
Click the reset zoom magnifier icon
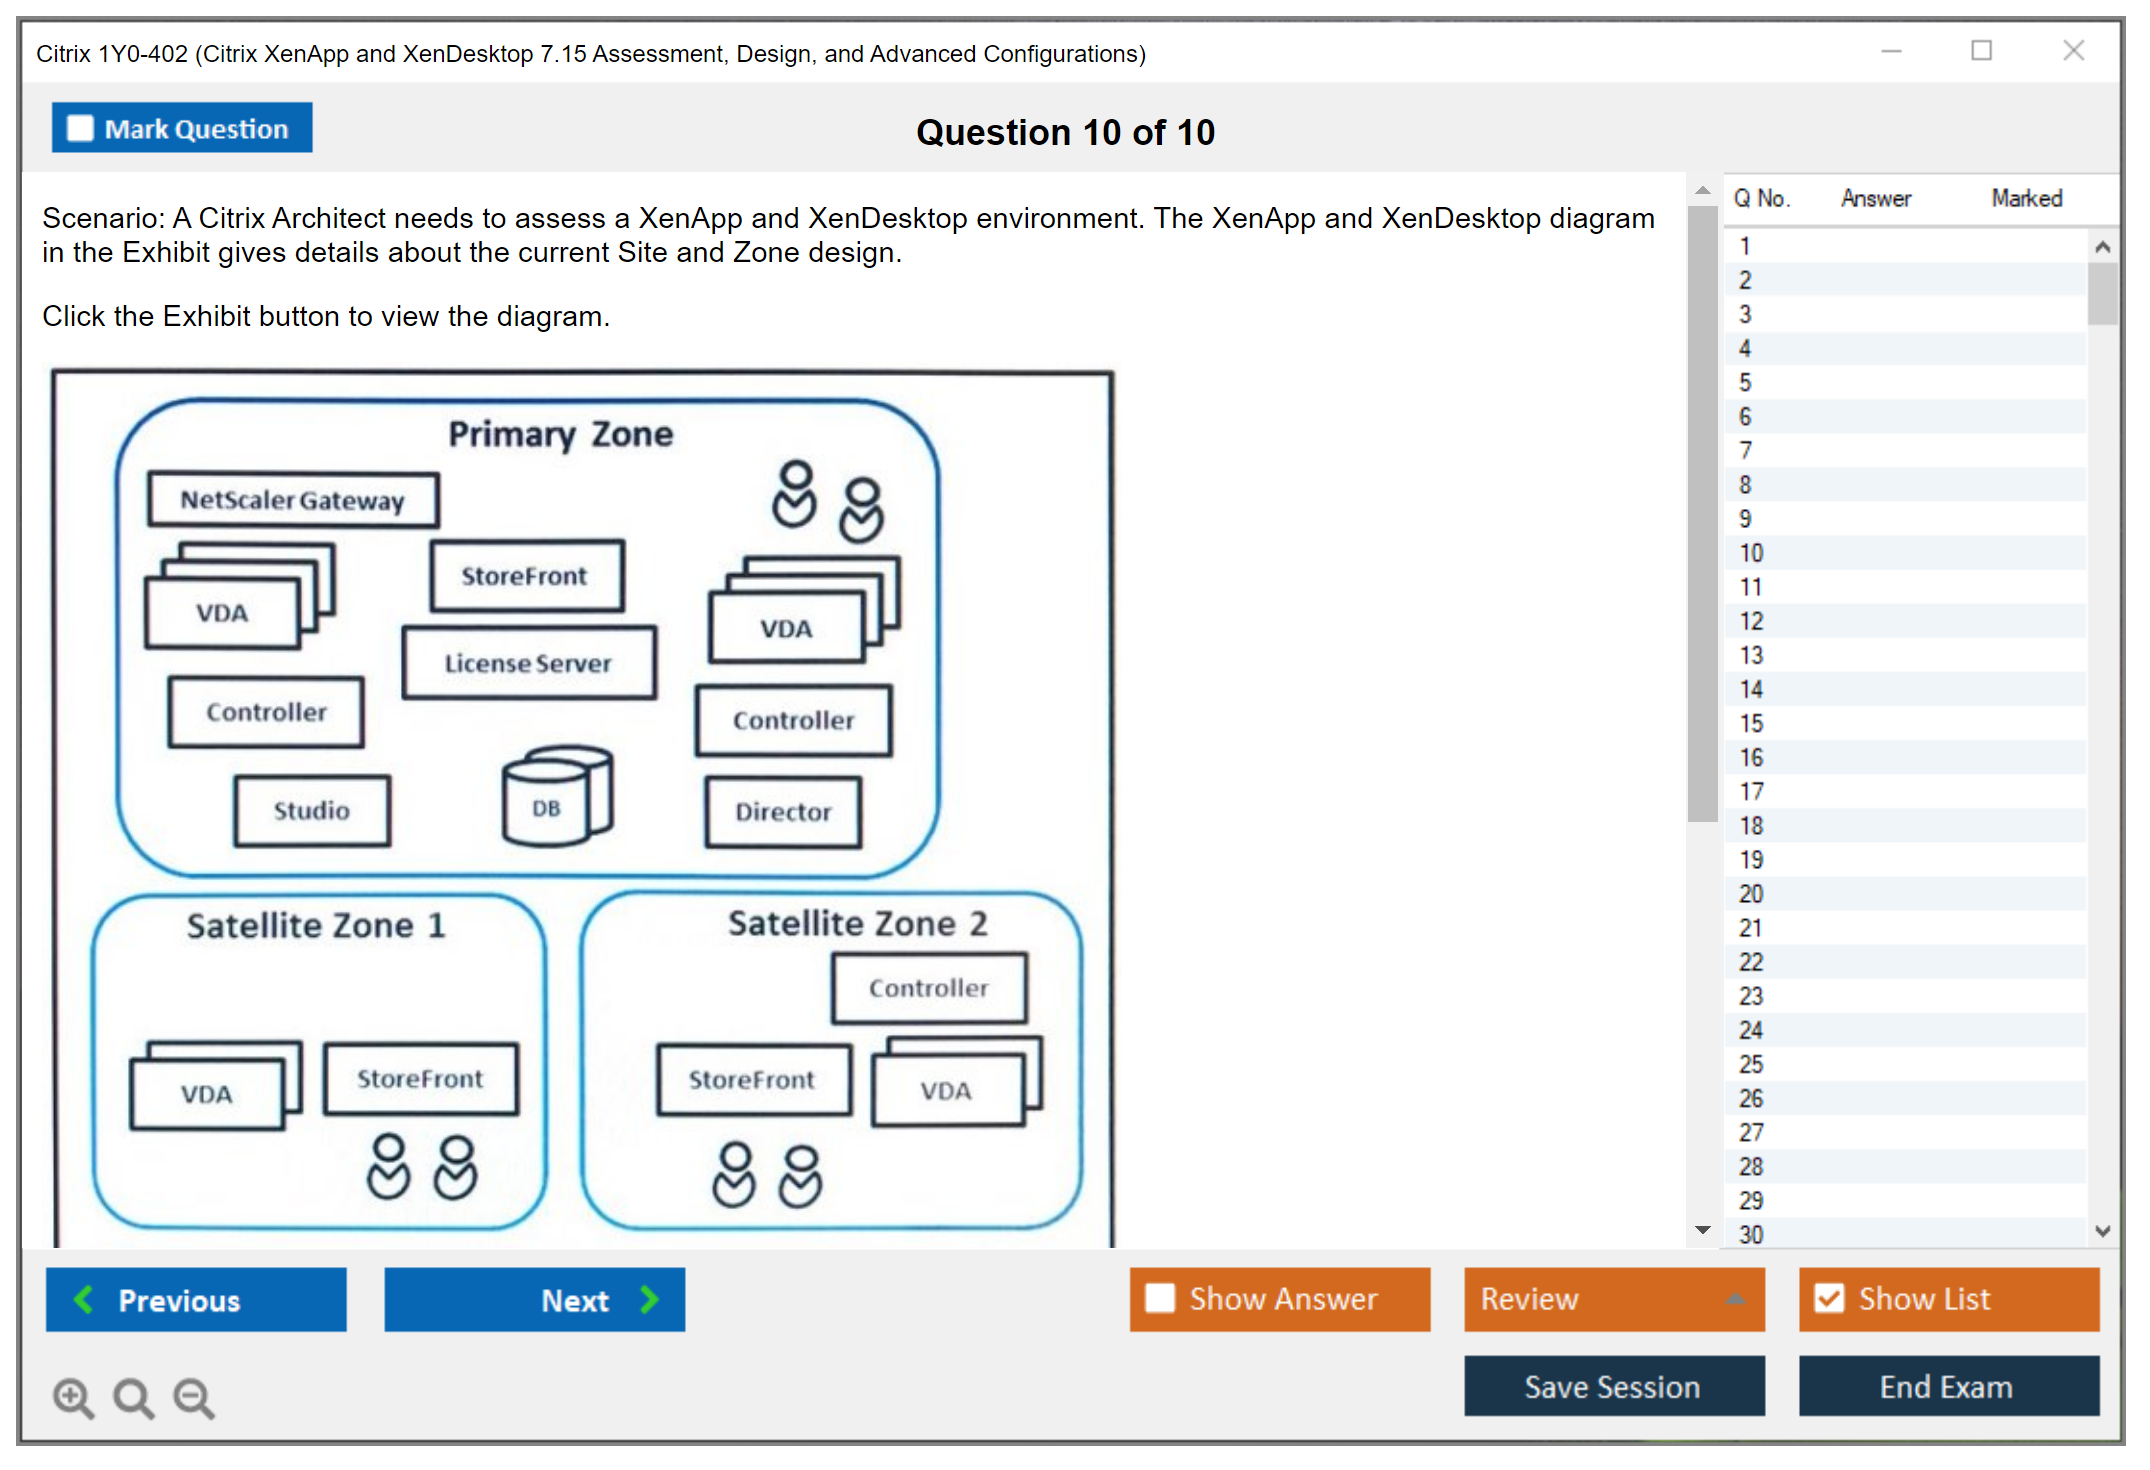[x=133, y=1397]
